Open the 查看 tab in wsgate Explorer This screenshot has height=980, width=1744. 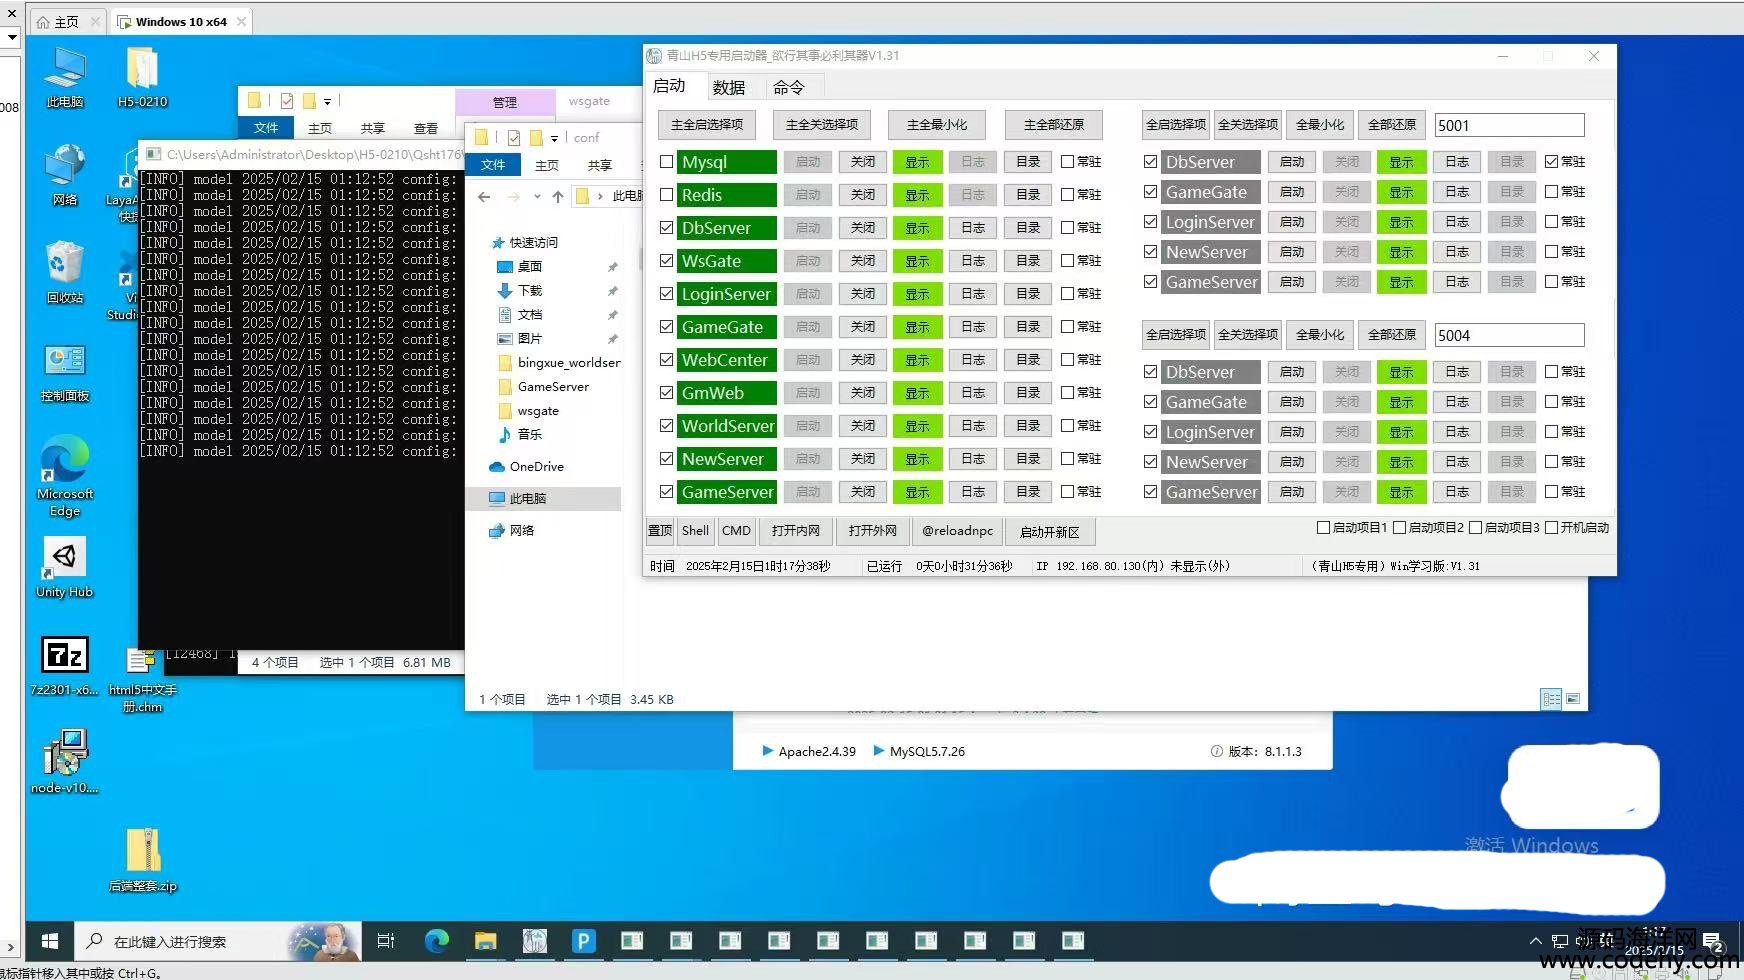tap(426, 128)
